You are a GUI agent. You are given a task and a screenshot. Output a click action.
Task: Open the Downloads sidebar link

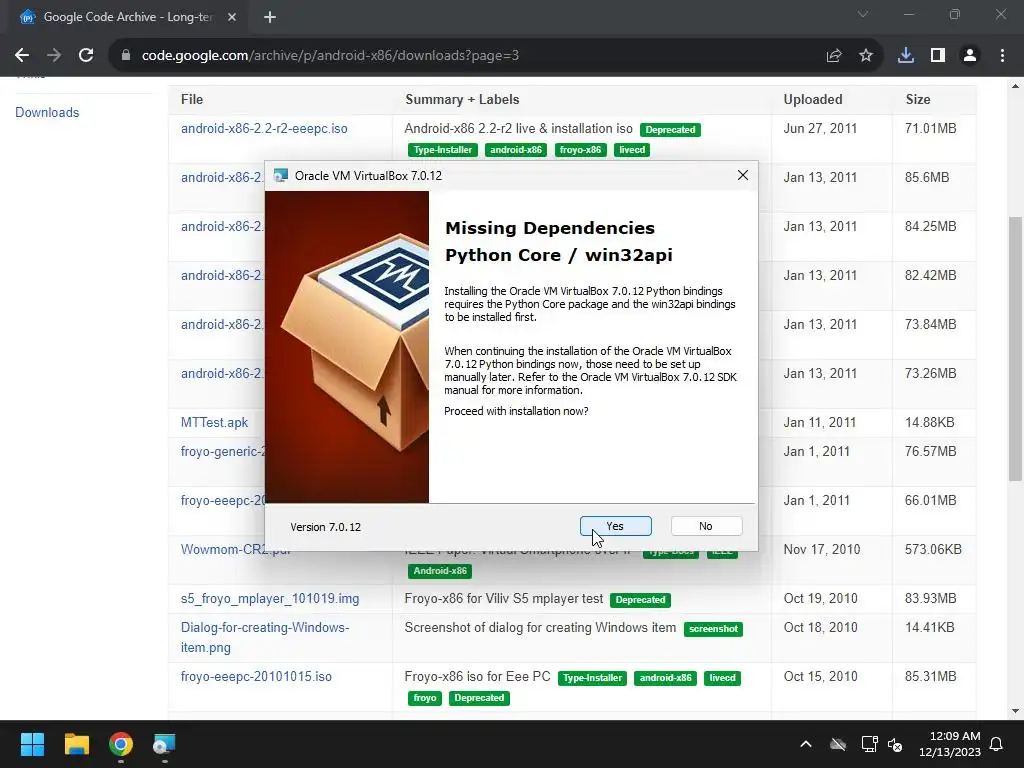click(47, 112)
